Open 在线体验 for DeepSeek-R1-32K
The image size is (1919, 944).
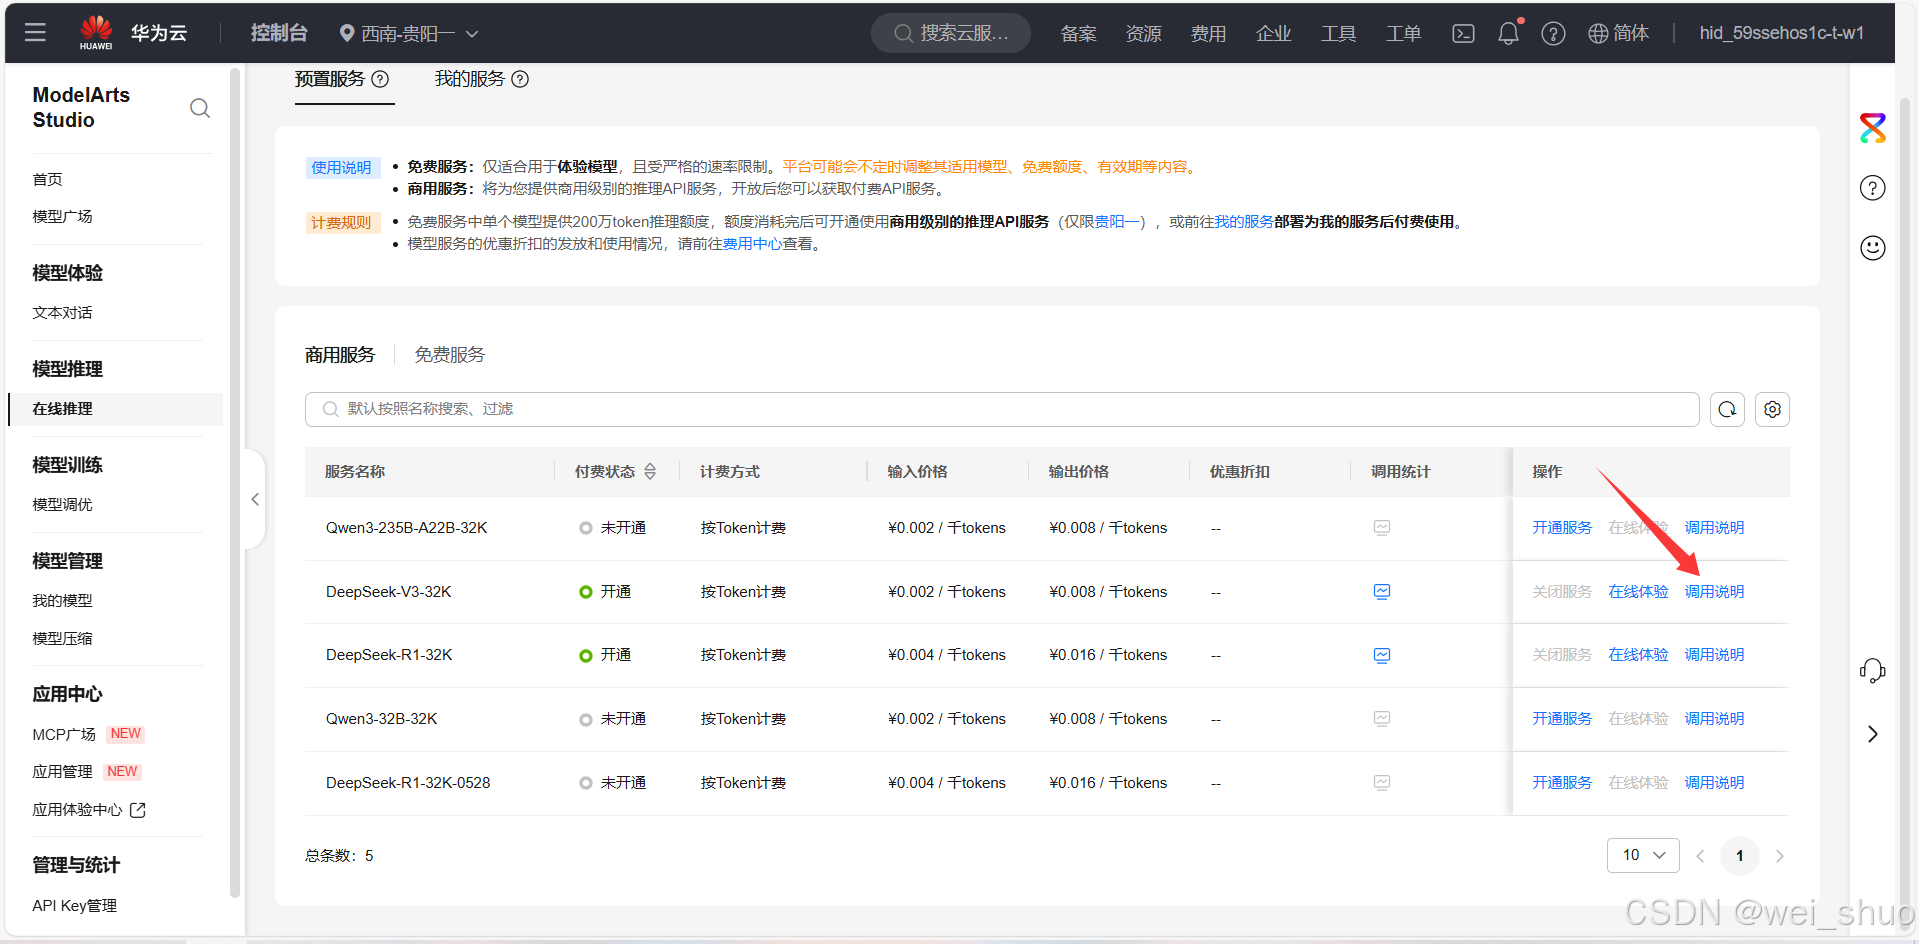[x=1638, y=655]
